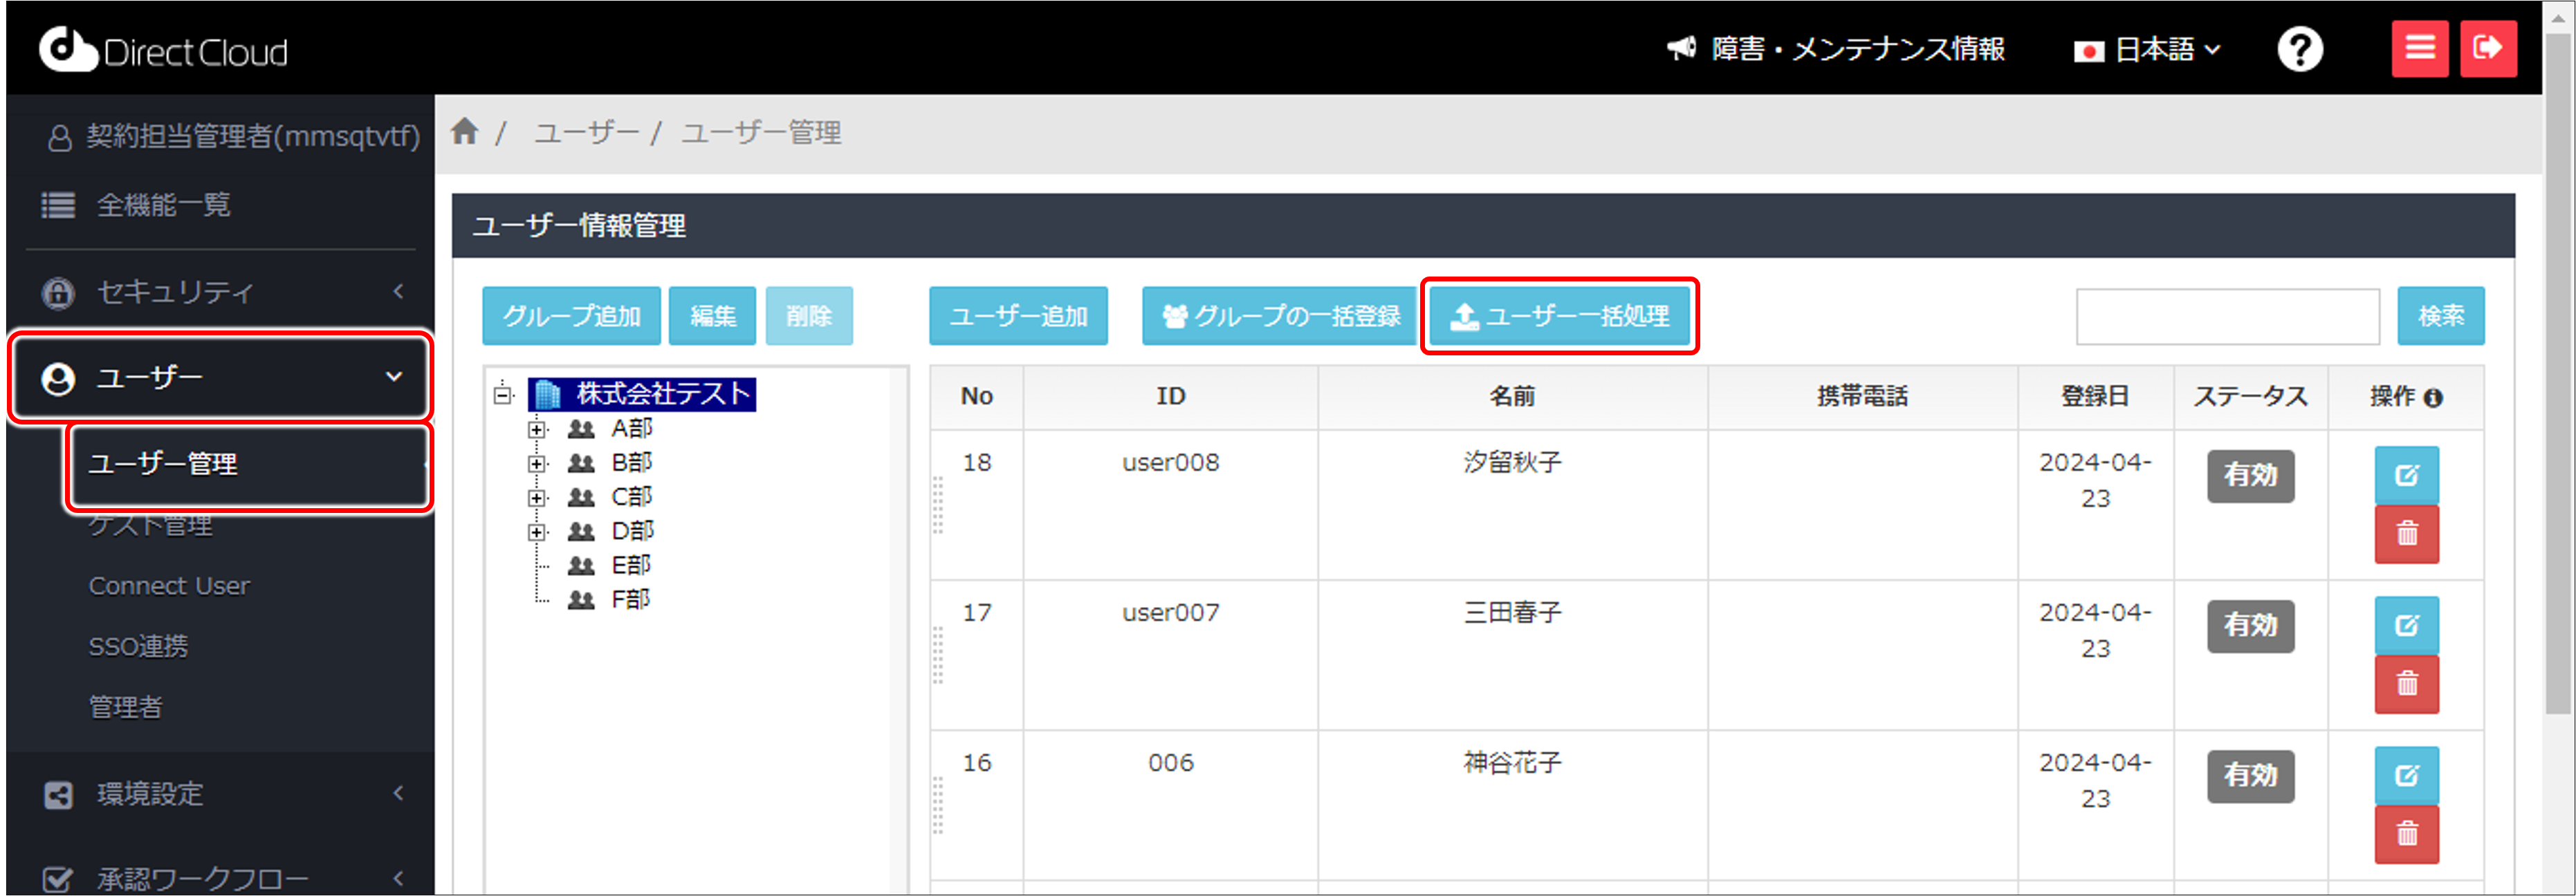Image resolution: width=2576 pixels, height=896 pixels.
Task: Click the megaphone maintenance information icon
Action: (x=1682, y=48)
